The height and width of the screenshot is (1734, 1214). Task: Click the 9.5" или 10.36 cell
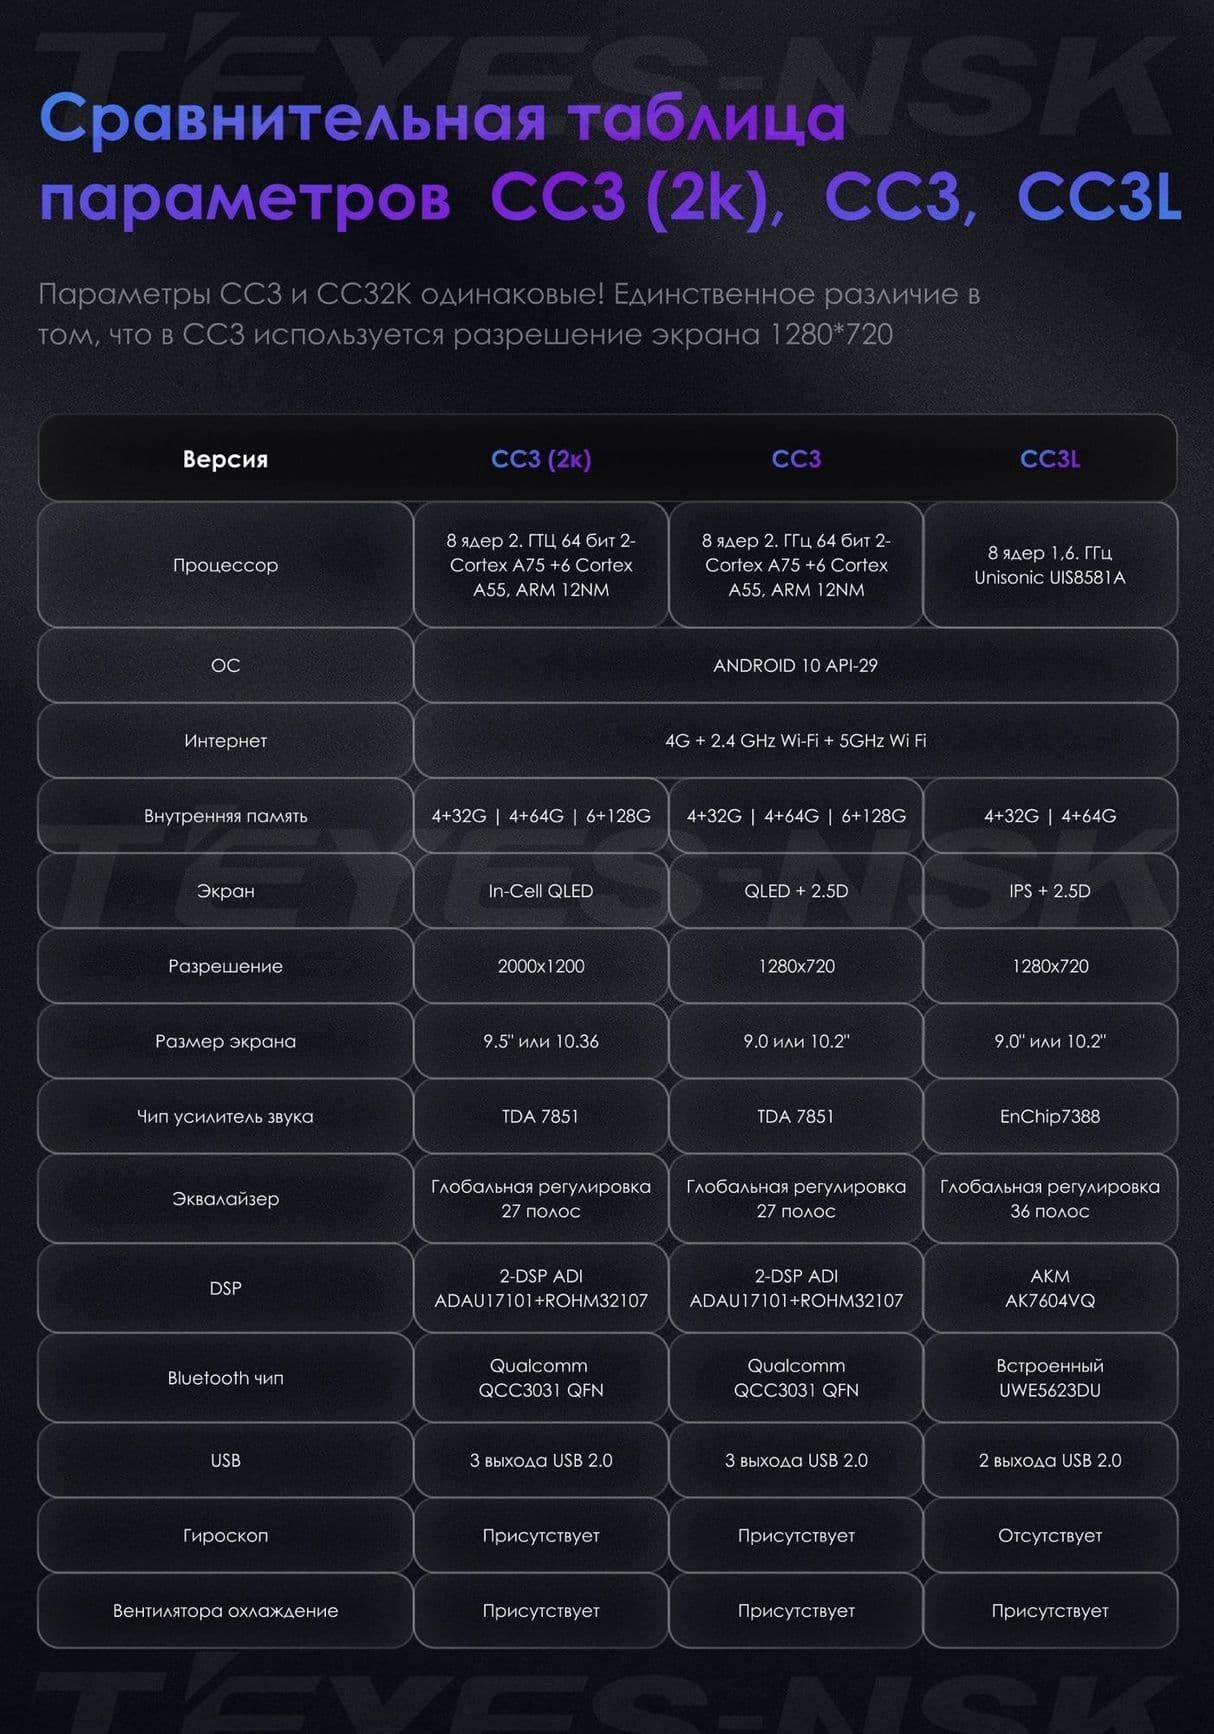541,1041
